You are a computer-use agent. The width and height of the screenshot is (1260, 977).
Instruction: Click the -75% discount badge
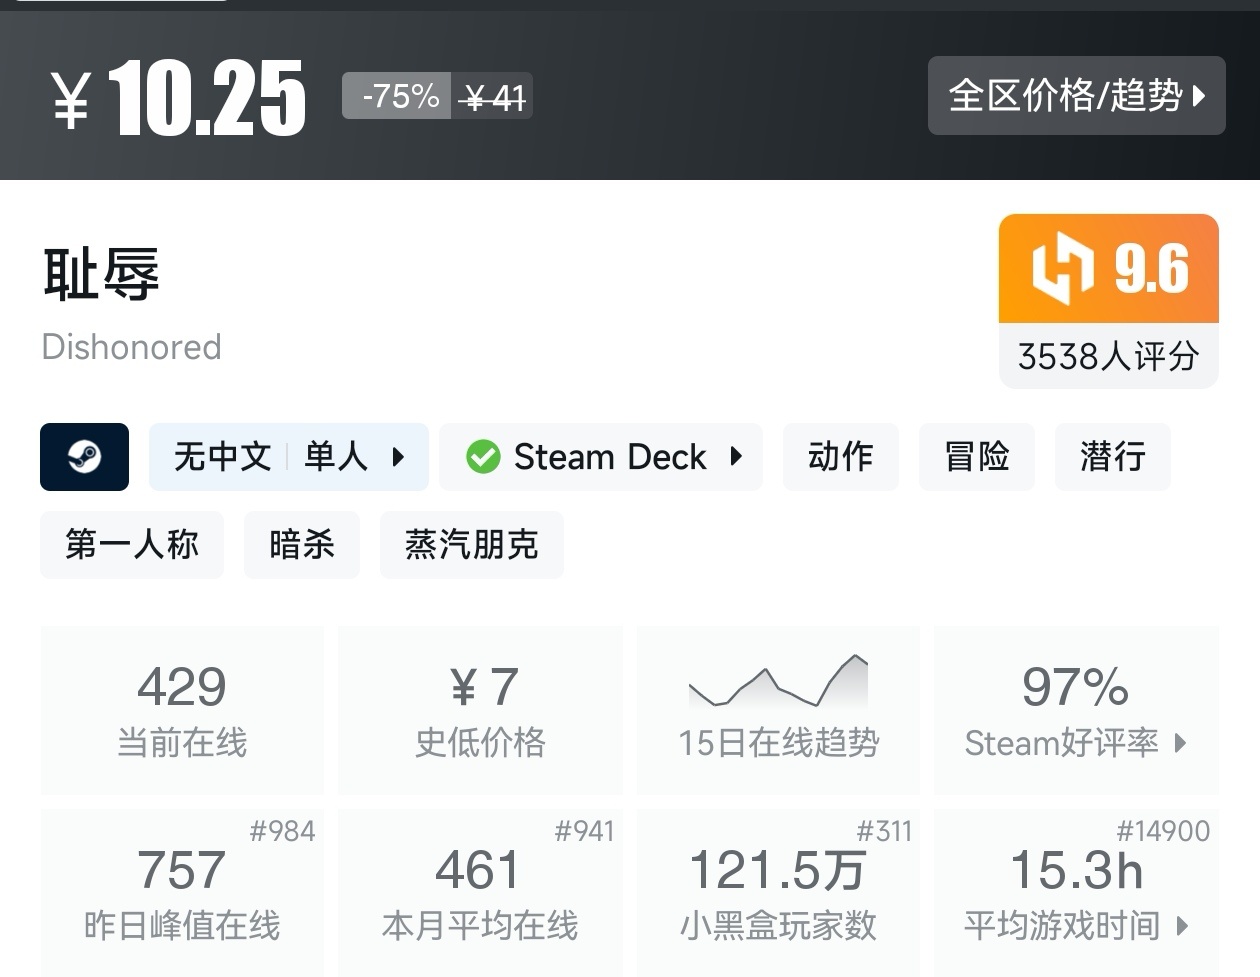[x=397, y=97]
